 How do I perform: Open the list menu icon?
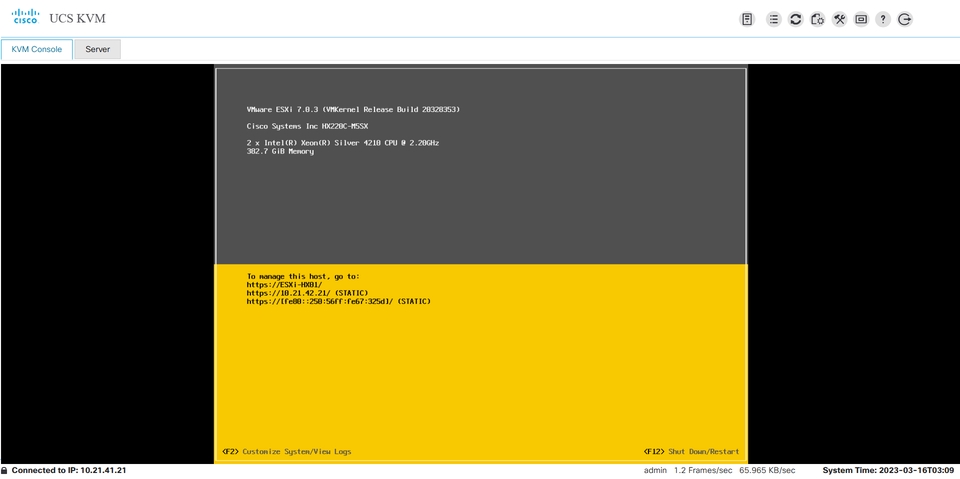click(774, 19)
